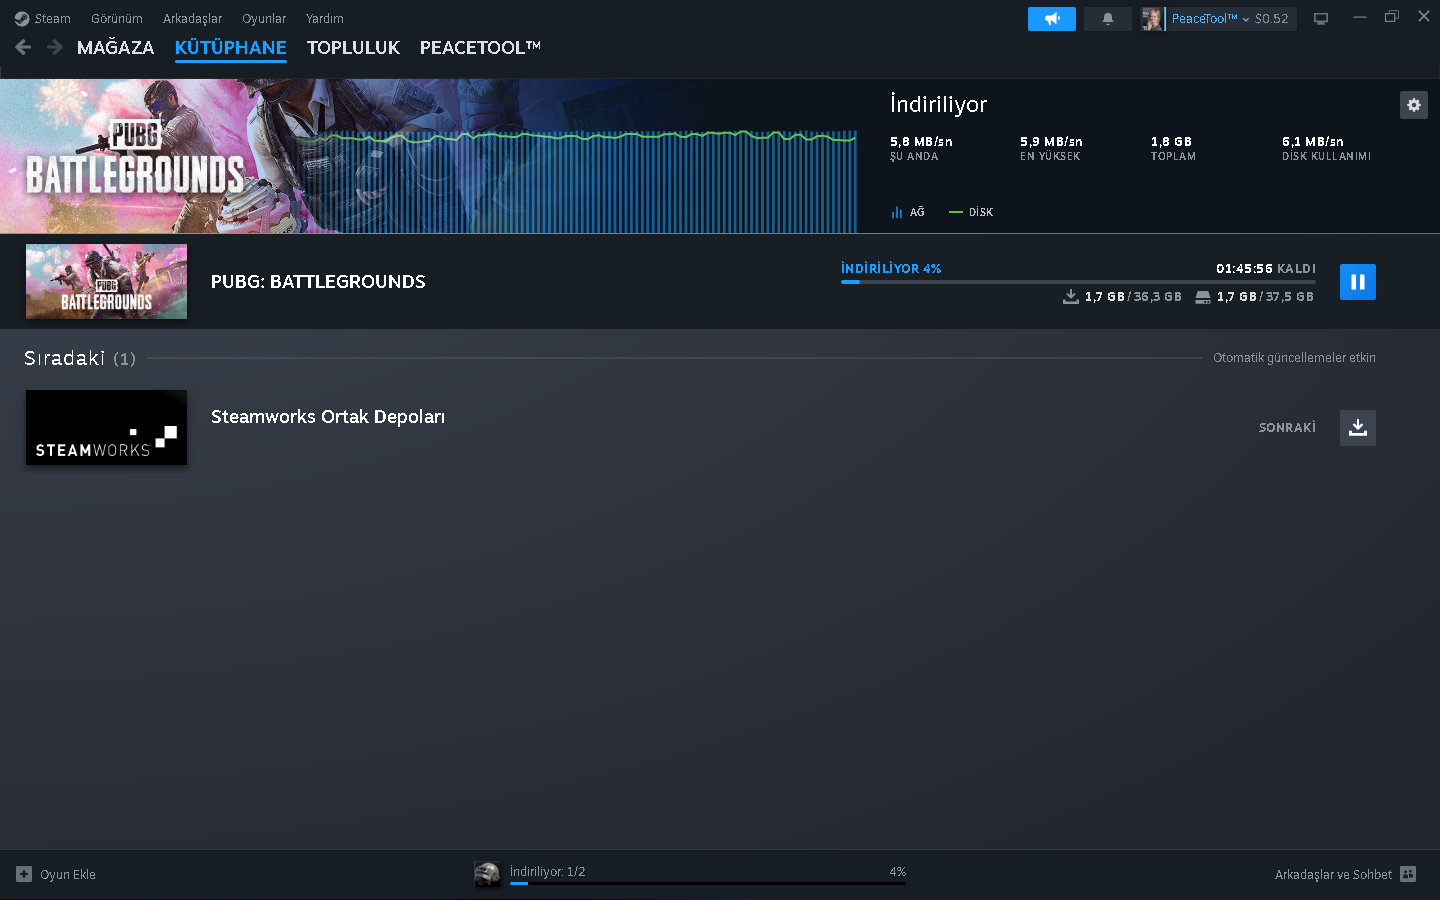The image size is (1440, 900).
Task: Click the 1,7 GB / 36,3 GB download size
Action: (x=1122, y=296)
